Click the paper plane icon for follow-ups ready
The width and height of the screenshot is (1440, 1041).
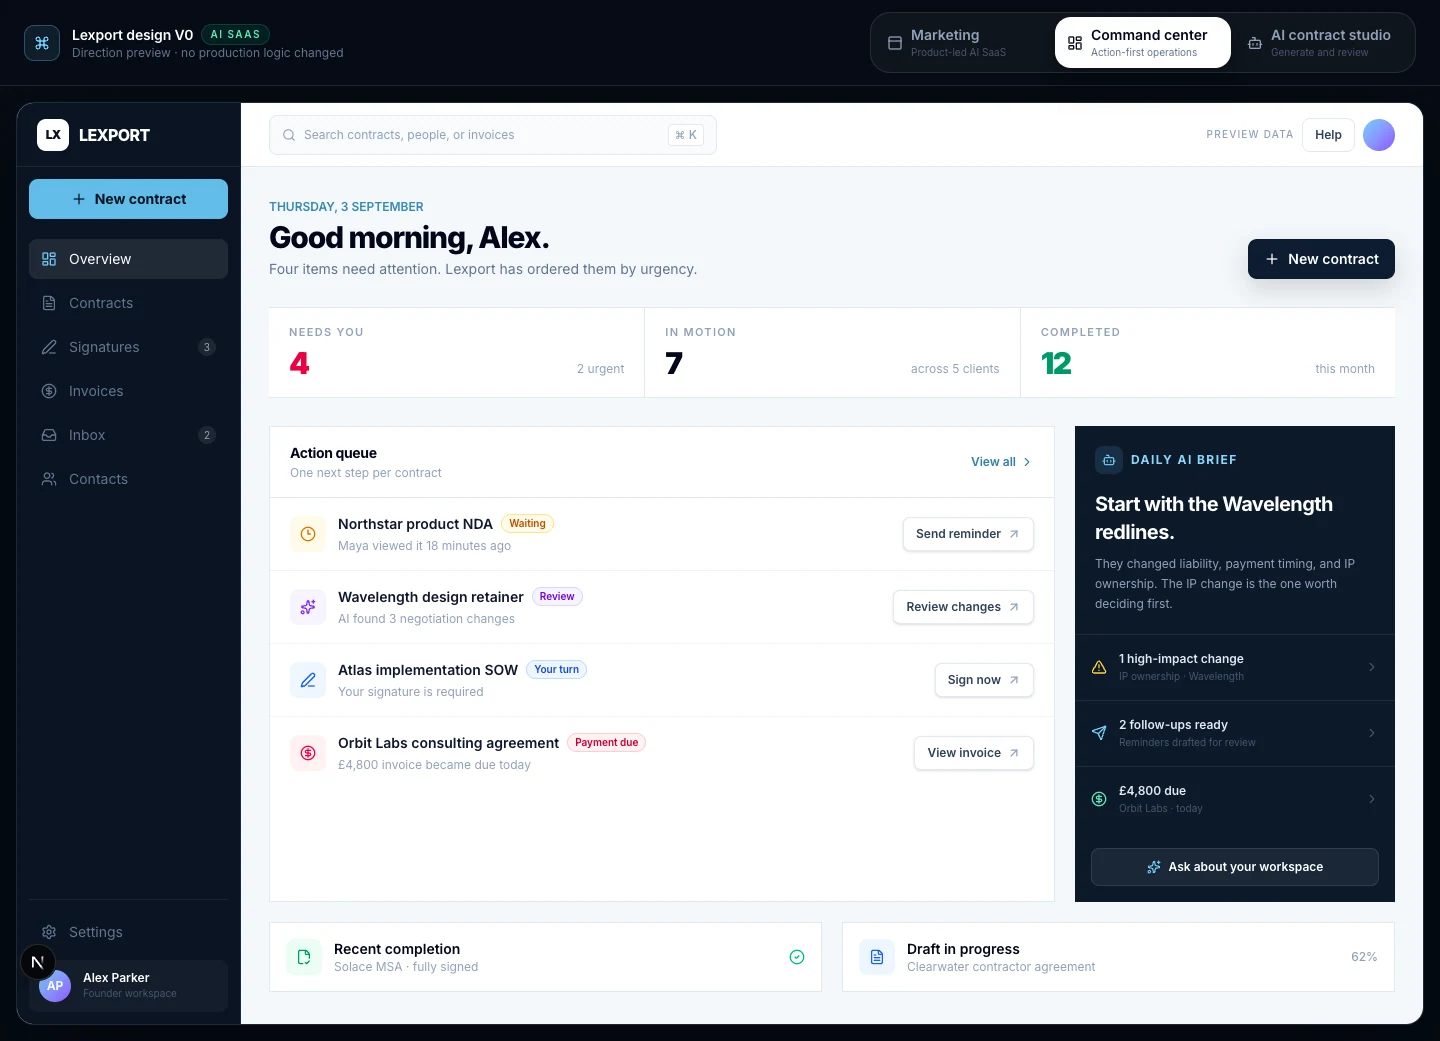[x=1099, y=733]
